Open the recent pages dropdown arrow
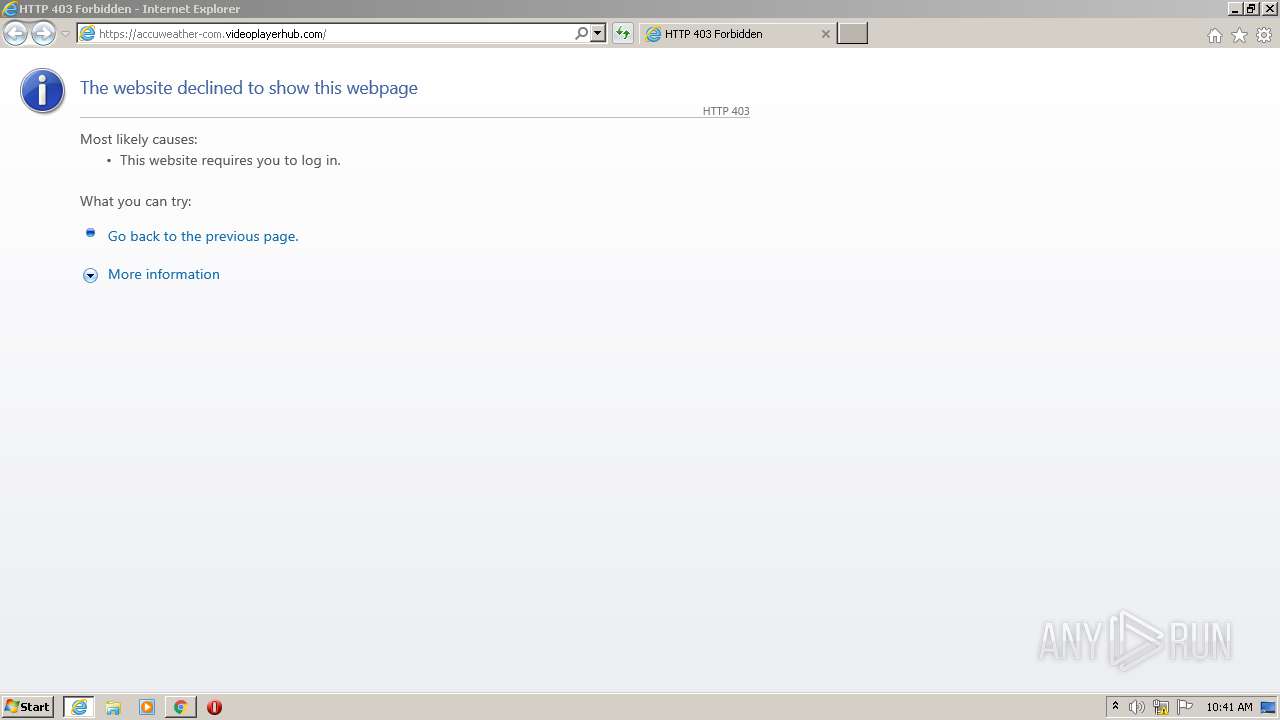1280x720 pixels. (x=65, y=34)
